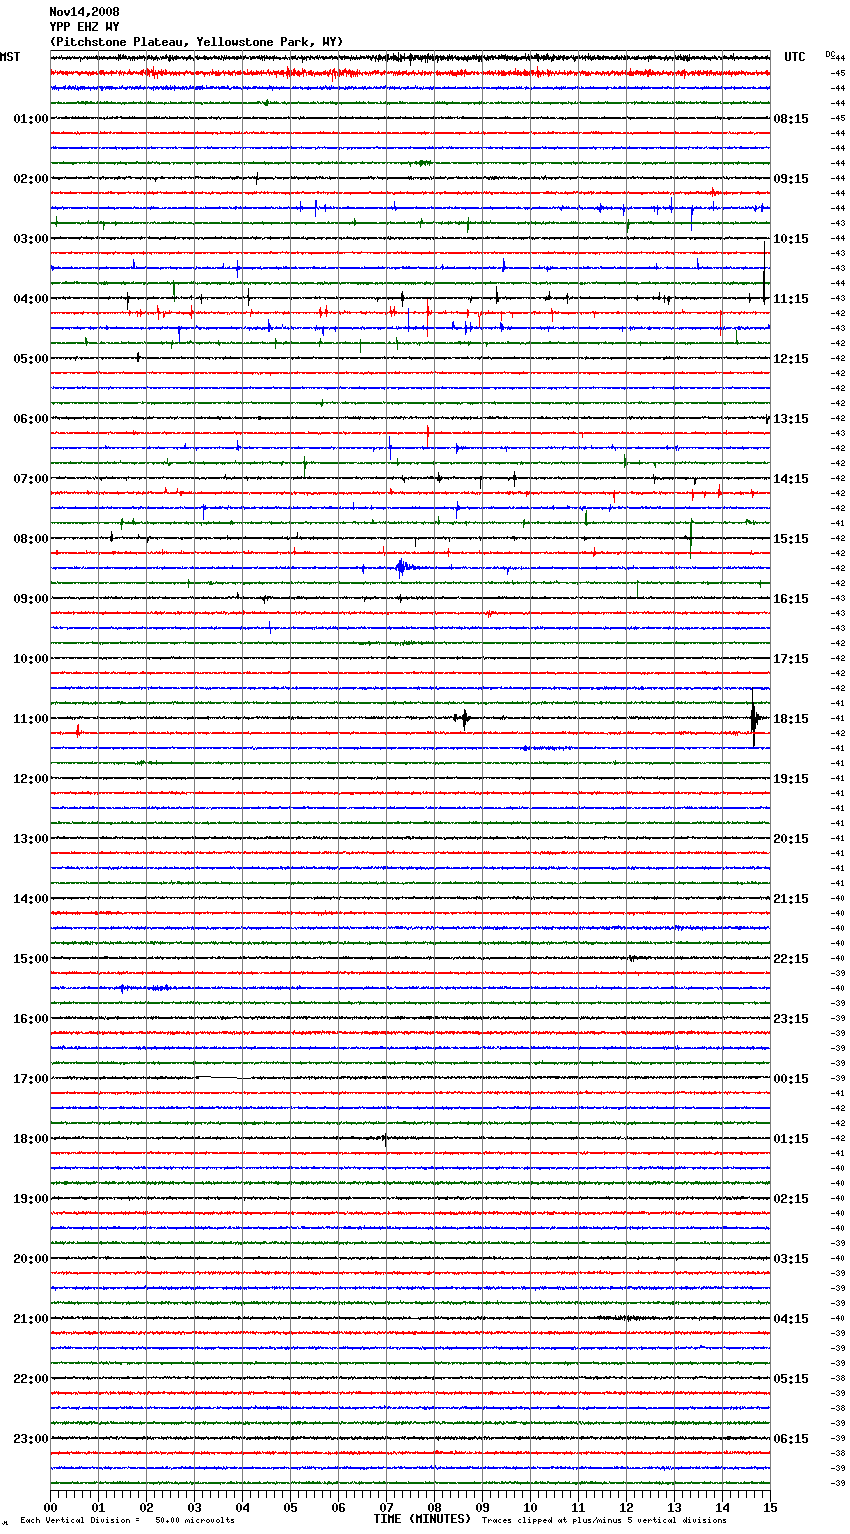This screenshot has width=850, height=1534.
Task: Select the 20:00 MST time label
Action: (x=31, y=1259)
